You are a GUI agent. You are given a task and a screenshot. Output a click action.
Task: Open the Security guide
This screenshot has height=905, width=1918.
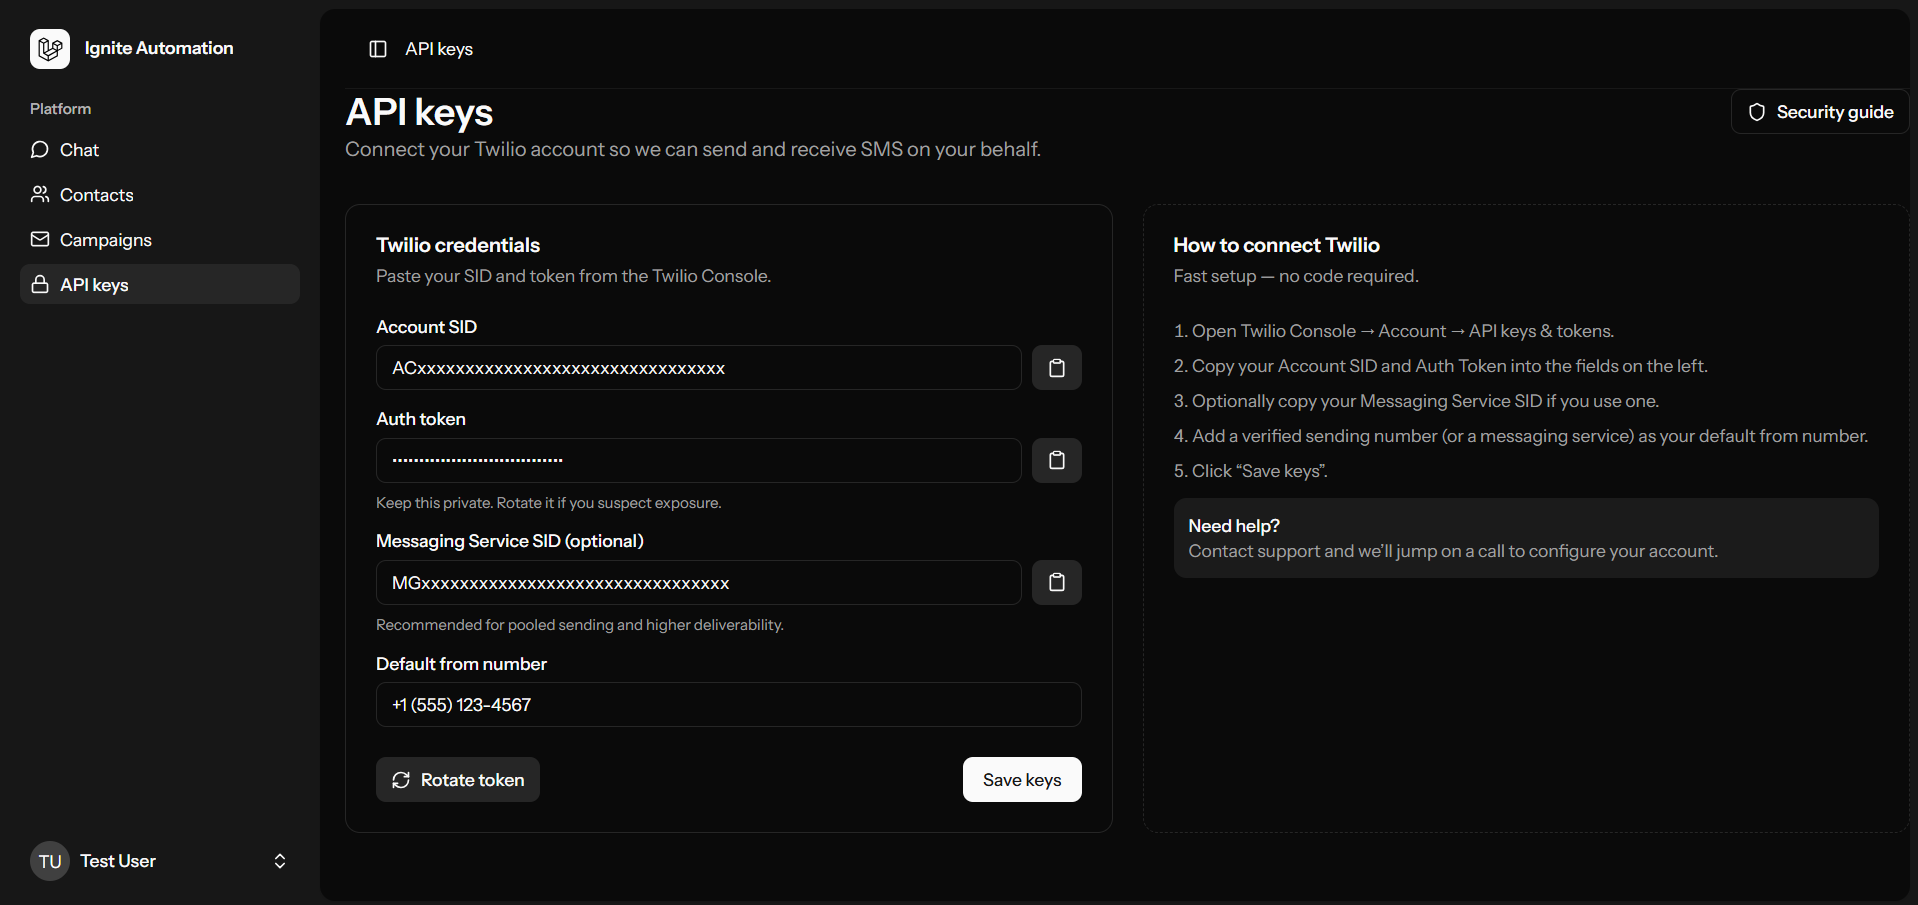(1820, 112)
